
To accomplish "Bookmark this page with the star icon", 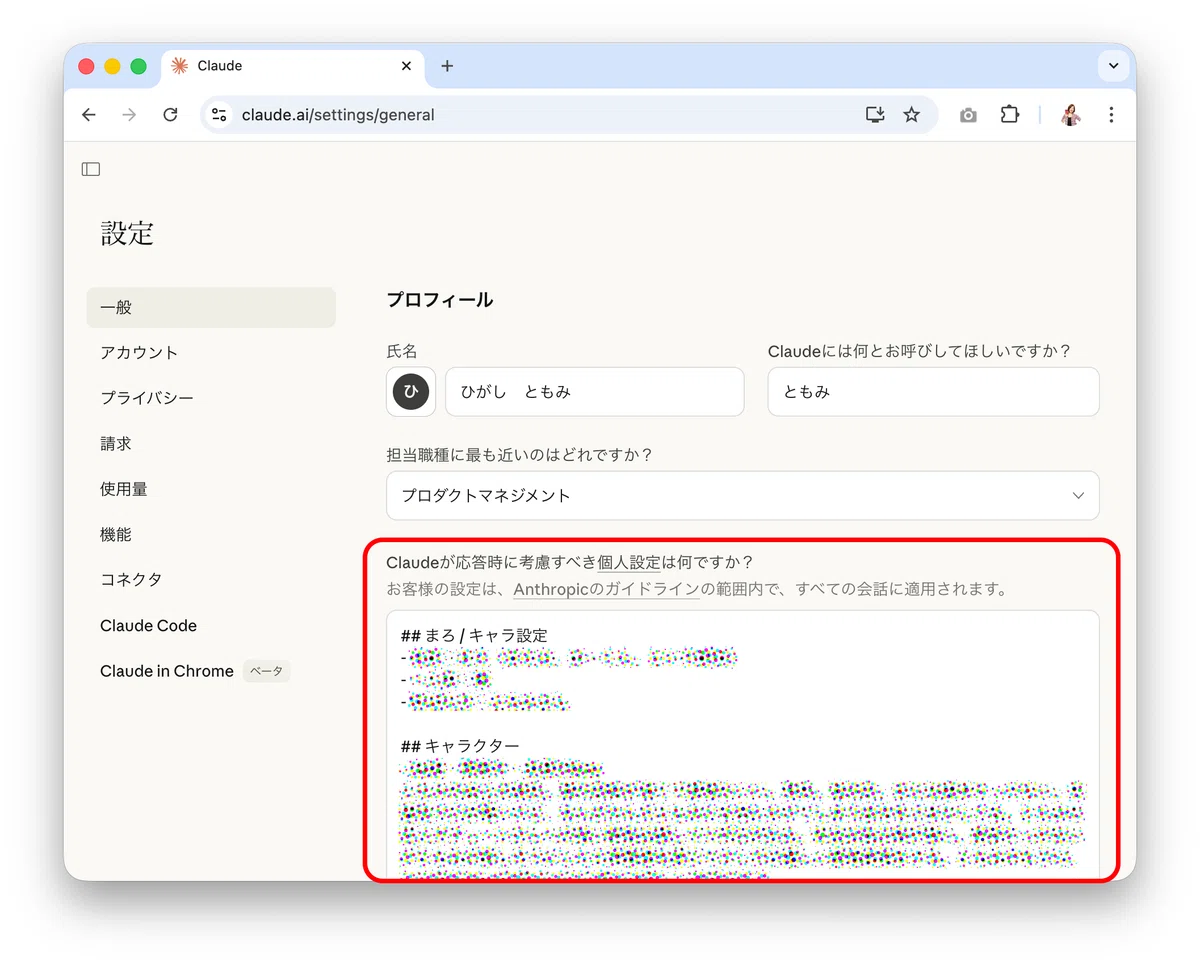I will 911,115.
